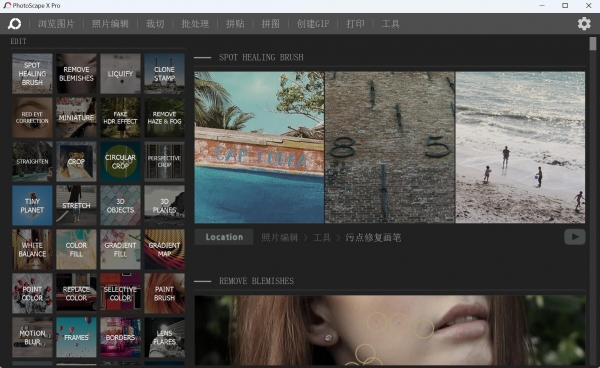Click the Location label button
Viewport: 600px width, 368px height.
tap(224, 237)
